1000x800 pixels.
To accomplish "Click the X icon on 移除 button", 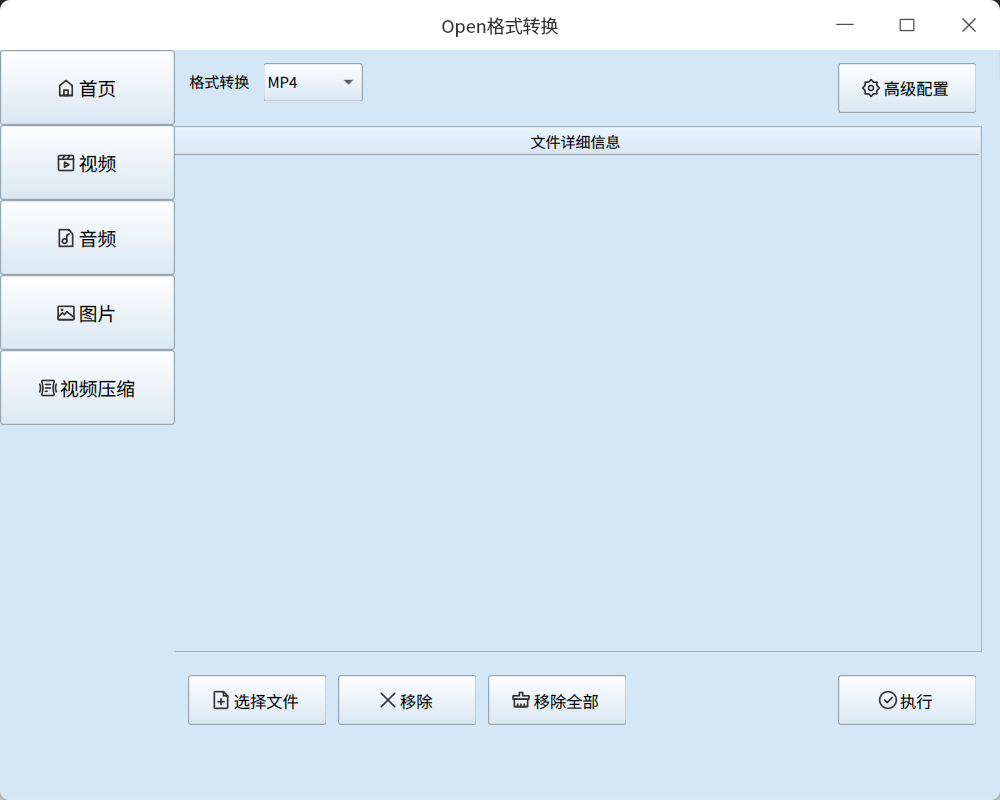I will (387, 700).
